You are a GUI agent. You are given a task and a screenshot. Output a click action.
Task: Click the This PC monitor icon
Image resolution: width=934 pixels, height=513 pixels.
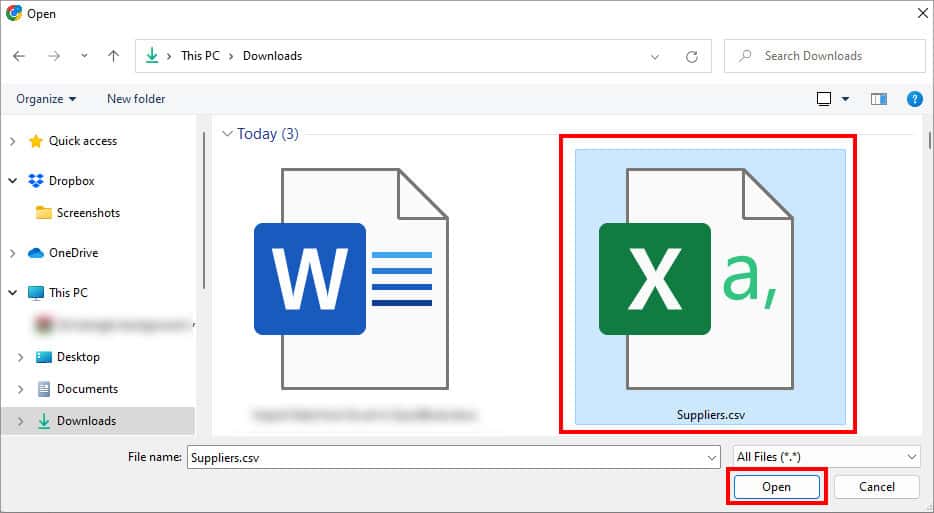coord(36,293)
